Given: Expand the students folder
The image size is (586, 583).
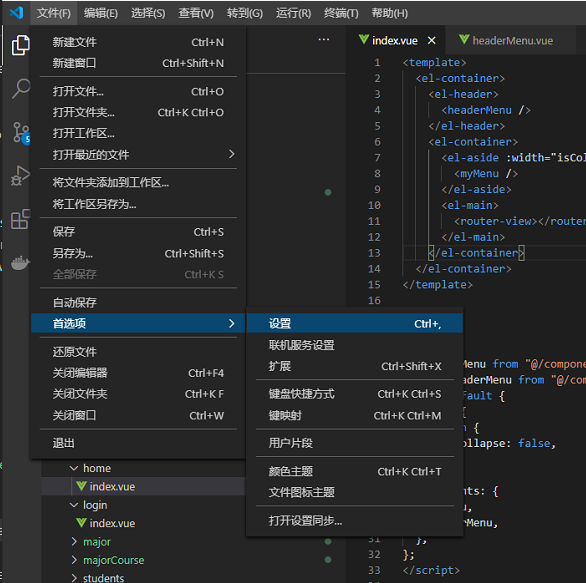Looking at the screenshot, I should point(74,578).
